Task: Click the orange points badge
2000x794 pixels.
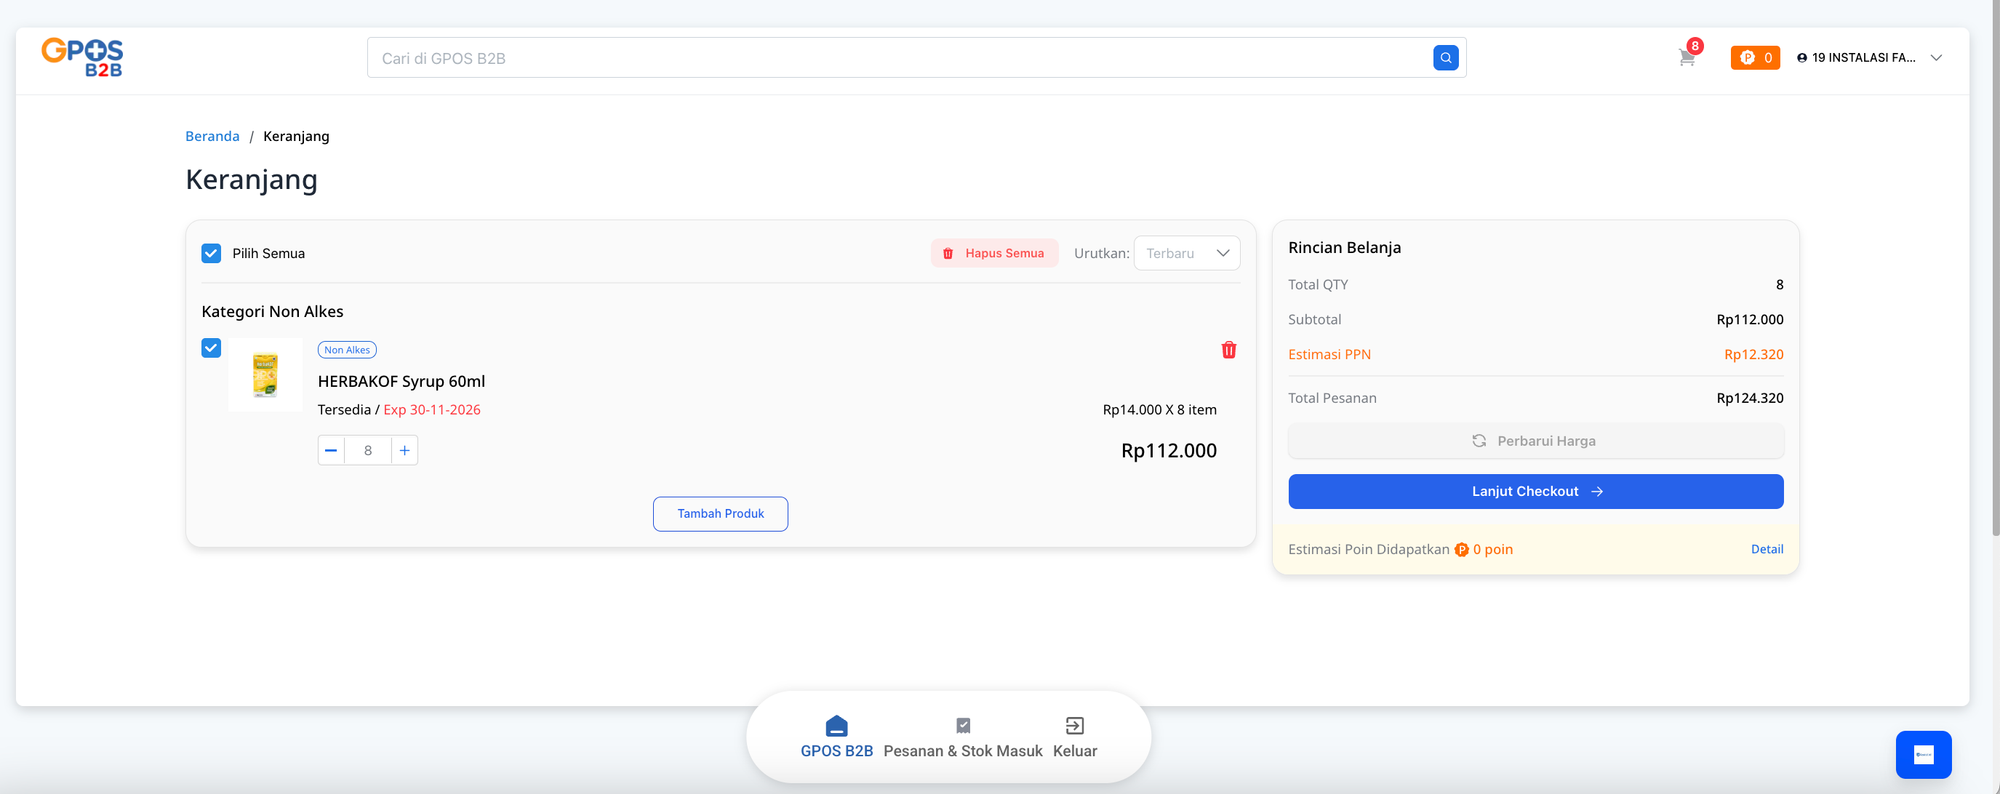Action: pyautogui.click(x=1755, y=58)
